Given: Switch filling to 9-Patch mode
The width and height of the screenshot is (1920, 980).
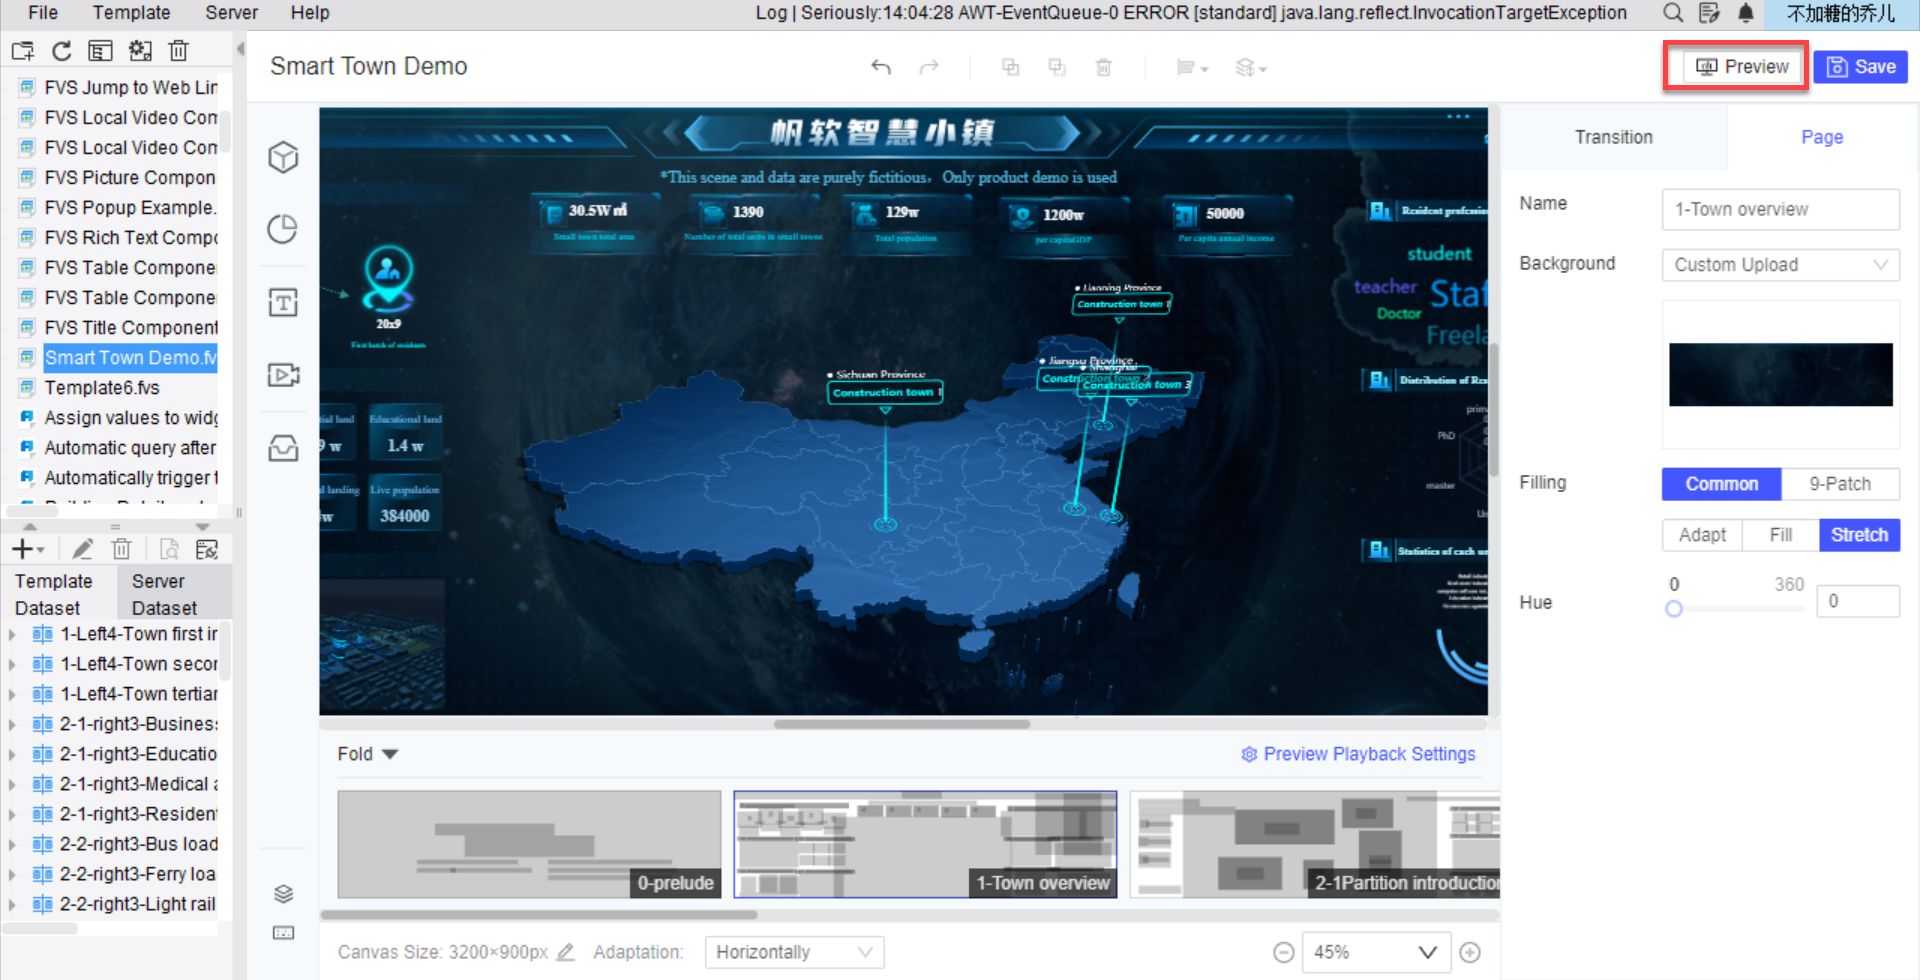Looking at the screenshot, I should [x=1841, y=484].
